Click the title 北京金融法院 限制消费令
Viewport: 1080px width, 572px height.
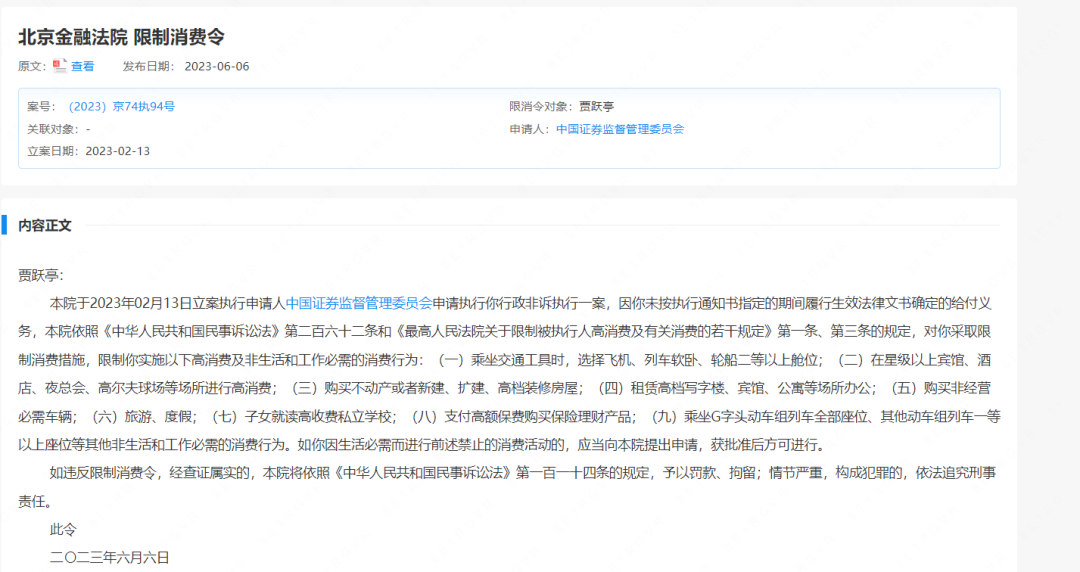[x=121, y=37]
